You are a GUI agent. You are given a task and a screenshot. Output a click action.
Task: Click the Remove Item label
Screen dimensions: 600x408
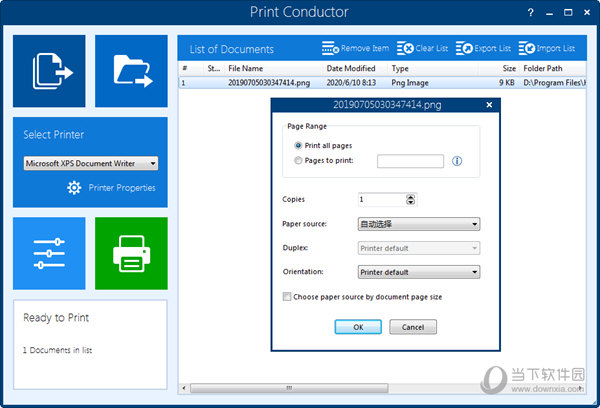pyautogui.click(x=365, y=48)
